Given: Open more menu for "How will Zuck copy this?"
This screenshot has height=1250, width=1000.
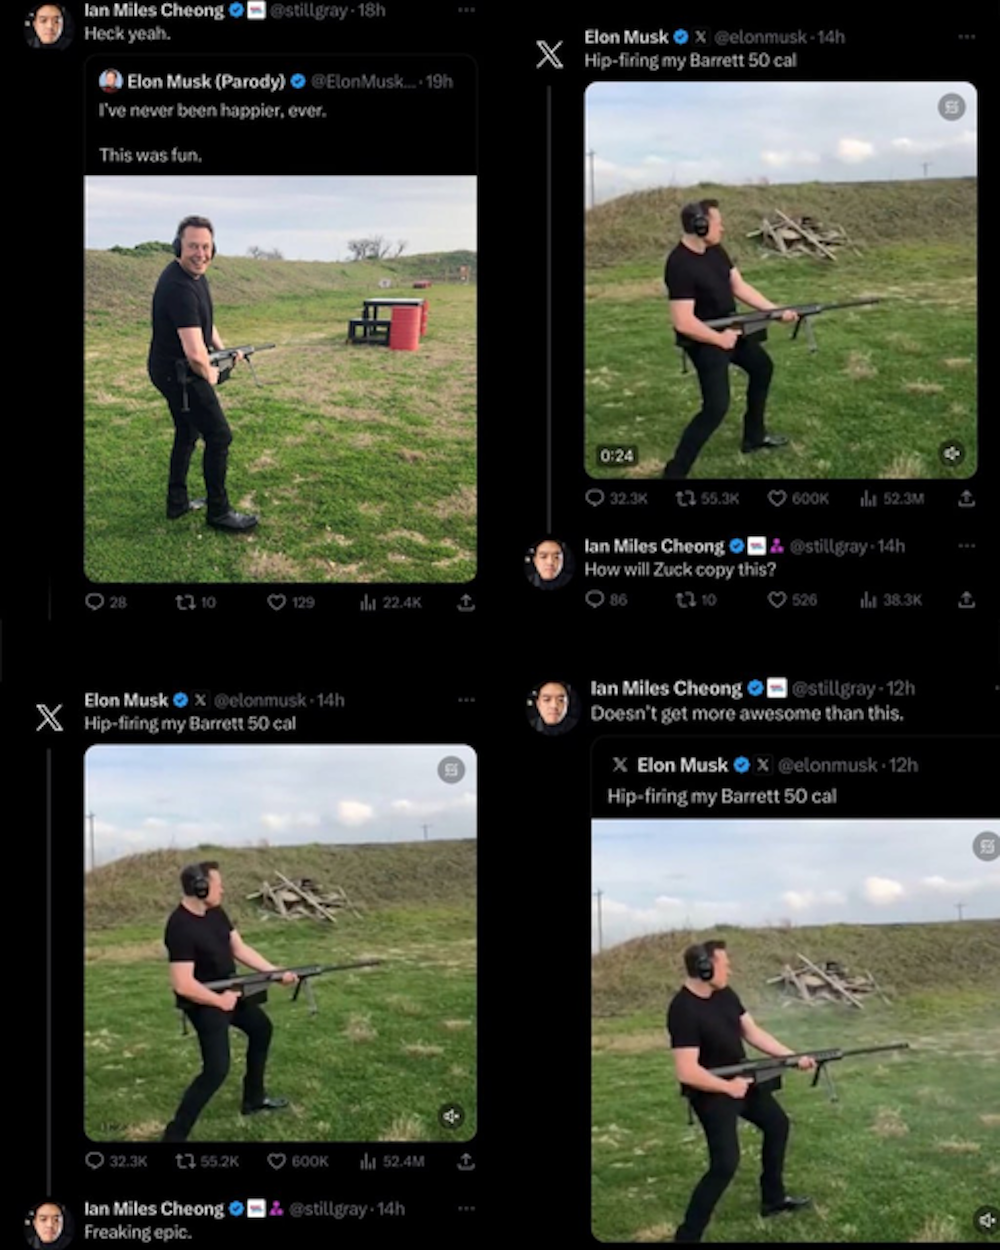Looking at the screenshot, I should coord(966,546).
